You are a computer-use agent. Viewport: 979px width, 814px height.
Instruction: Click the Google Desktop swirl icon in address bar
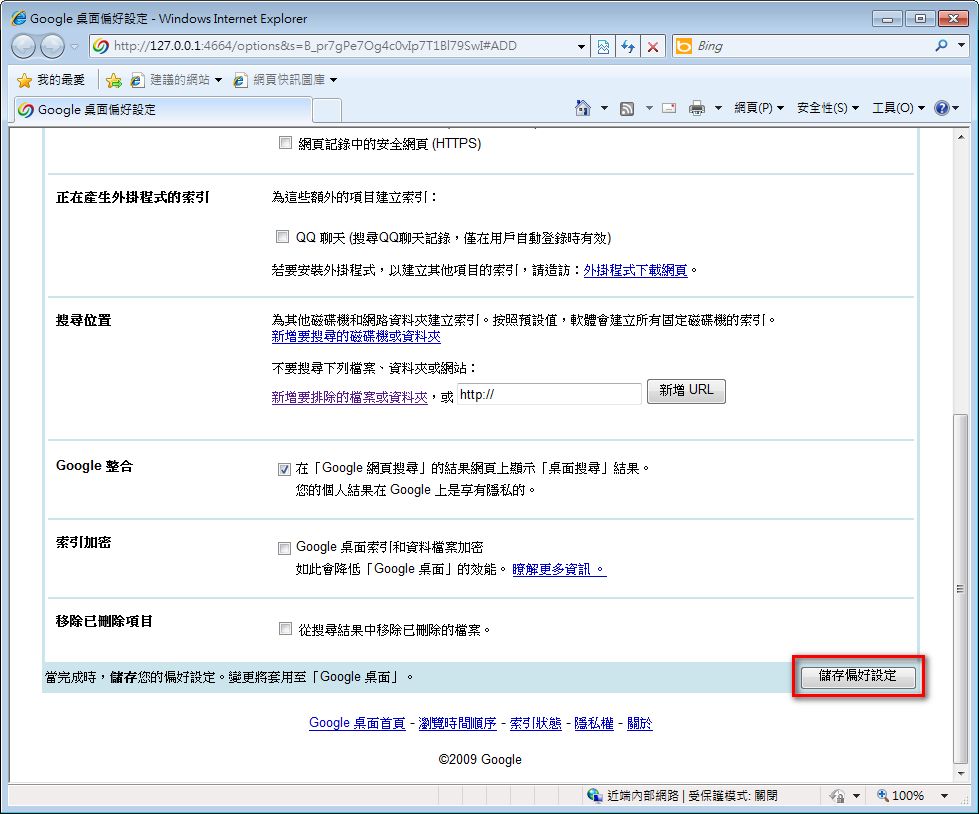click(x=101, y=46)
